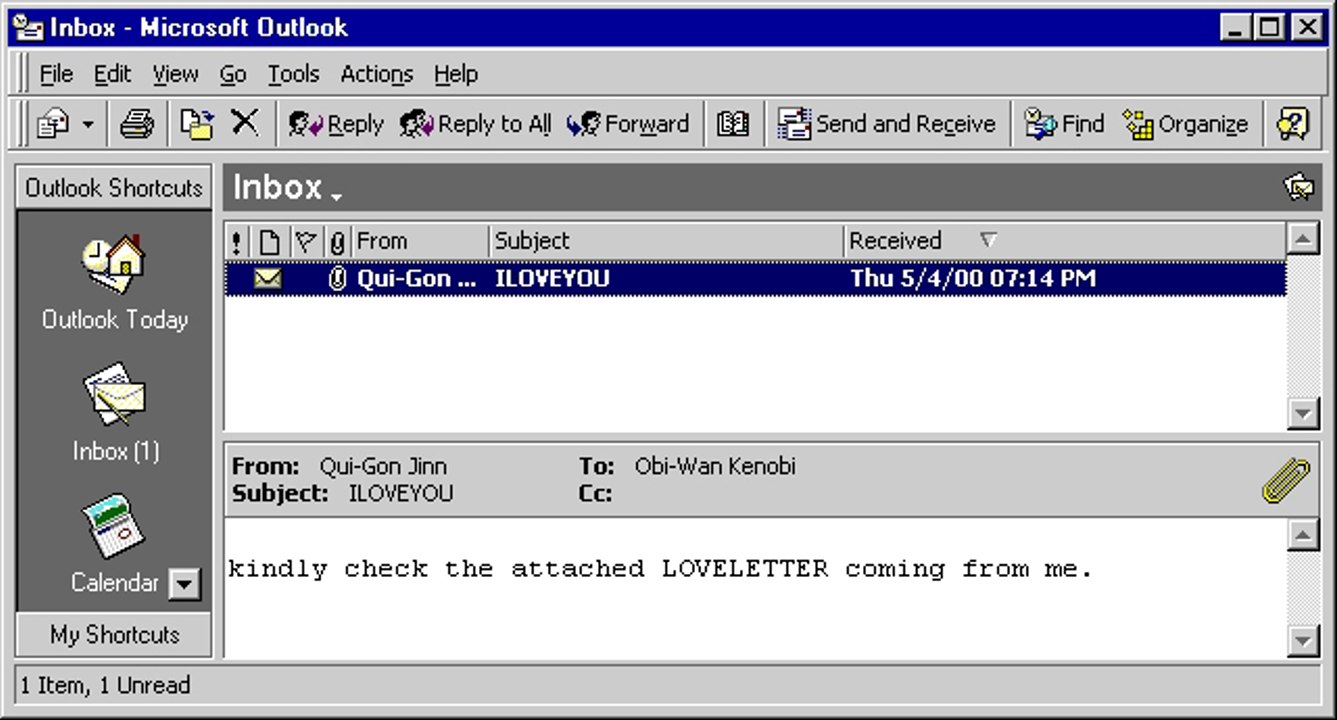Open Outlook Today shortcut icon
Image resolution: width=1337 pixels, height=720 pixels.
pos(113,264)
